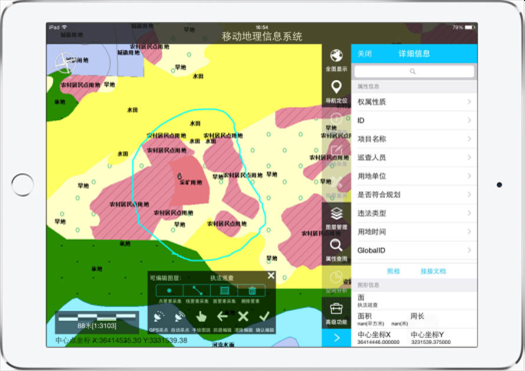Image resolution: width=525 pixels, height=371 pixels.
Task: Click the delete feature trash icon
Action: 252,291
